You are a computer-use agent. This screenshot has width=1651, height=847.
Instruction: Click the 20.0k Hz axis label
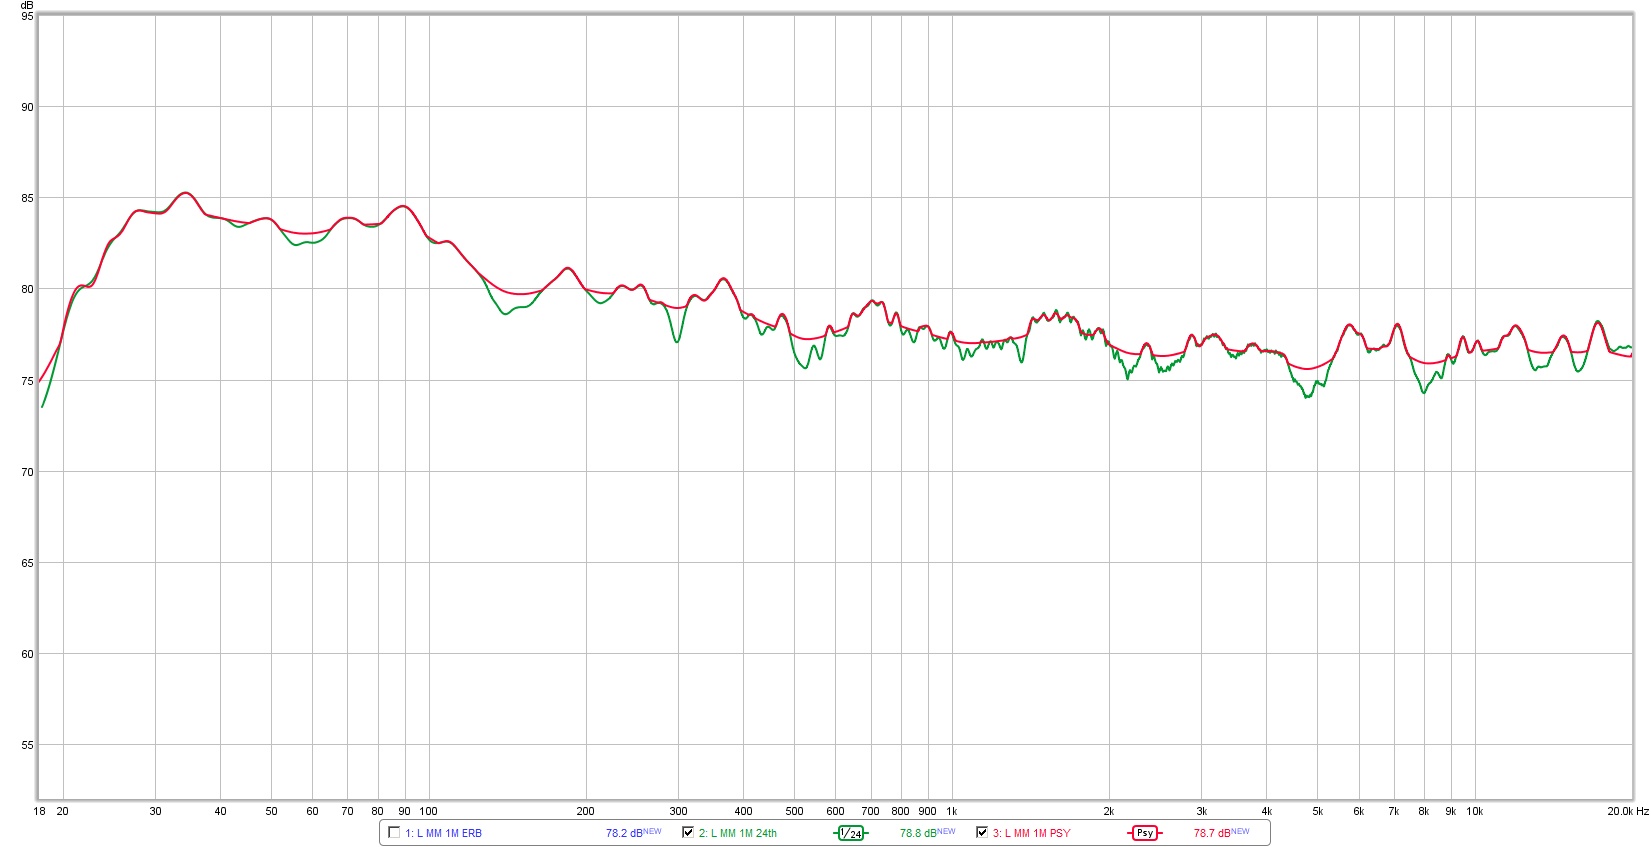(1628, 811)
